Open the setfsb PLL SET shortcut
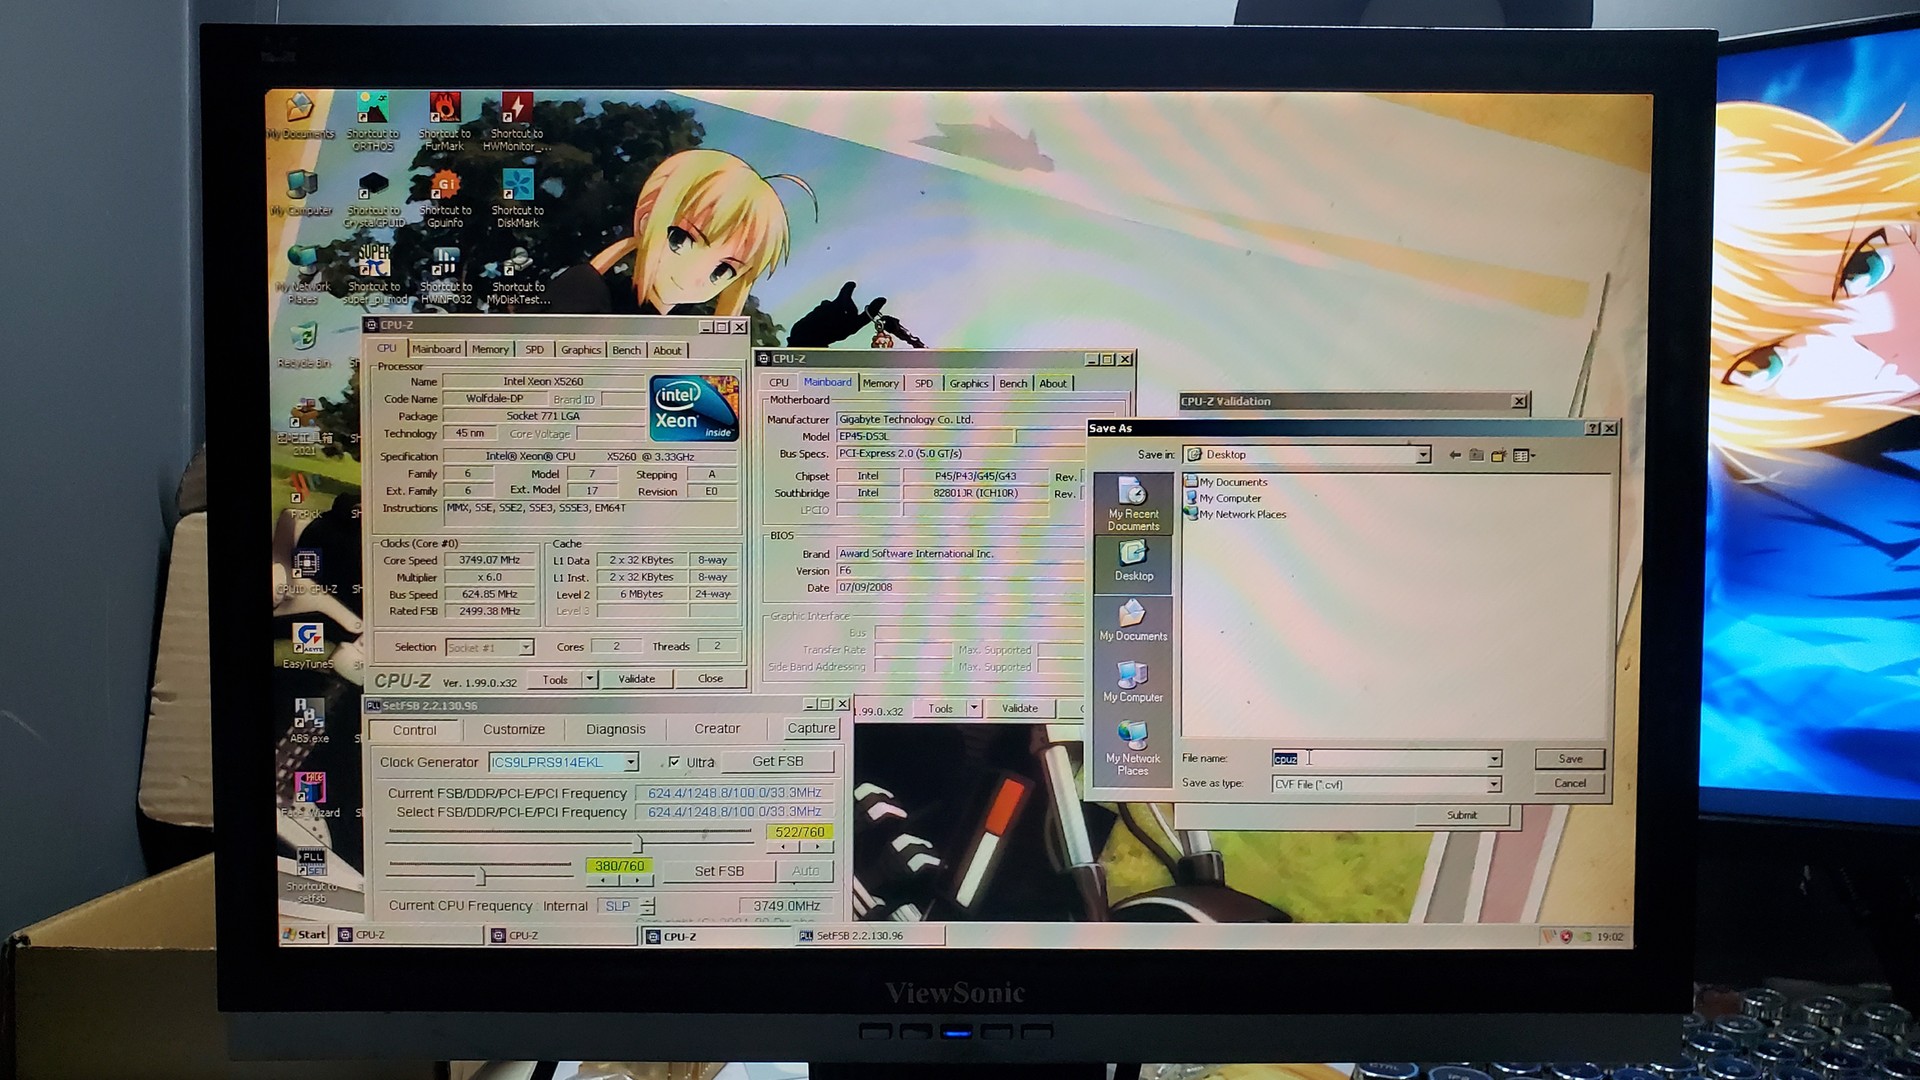1920x1080 pixels. click(311, 876)
